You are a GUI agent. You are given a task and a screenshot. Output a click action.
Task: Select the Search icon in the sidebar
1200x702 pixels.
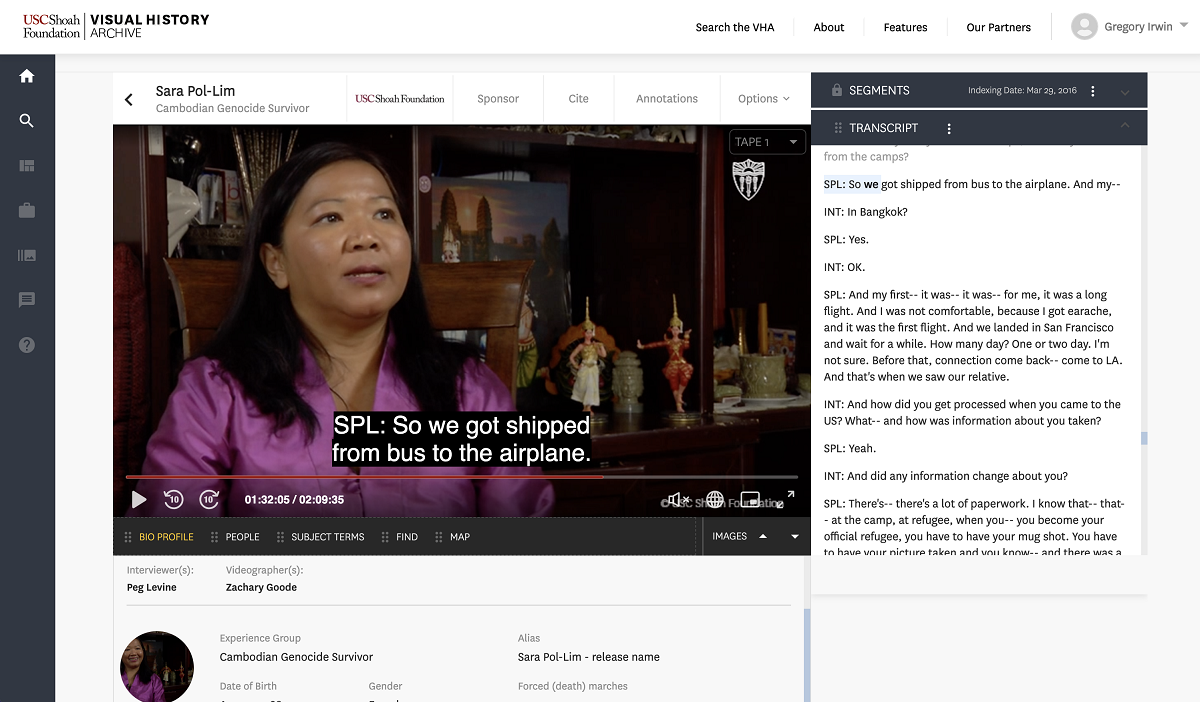[x=26, y=120]
